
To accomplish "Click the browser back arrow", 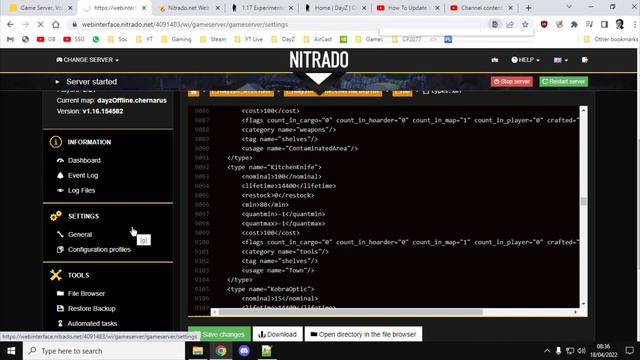I will (x=10, y=24).
